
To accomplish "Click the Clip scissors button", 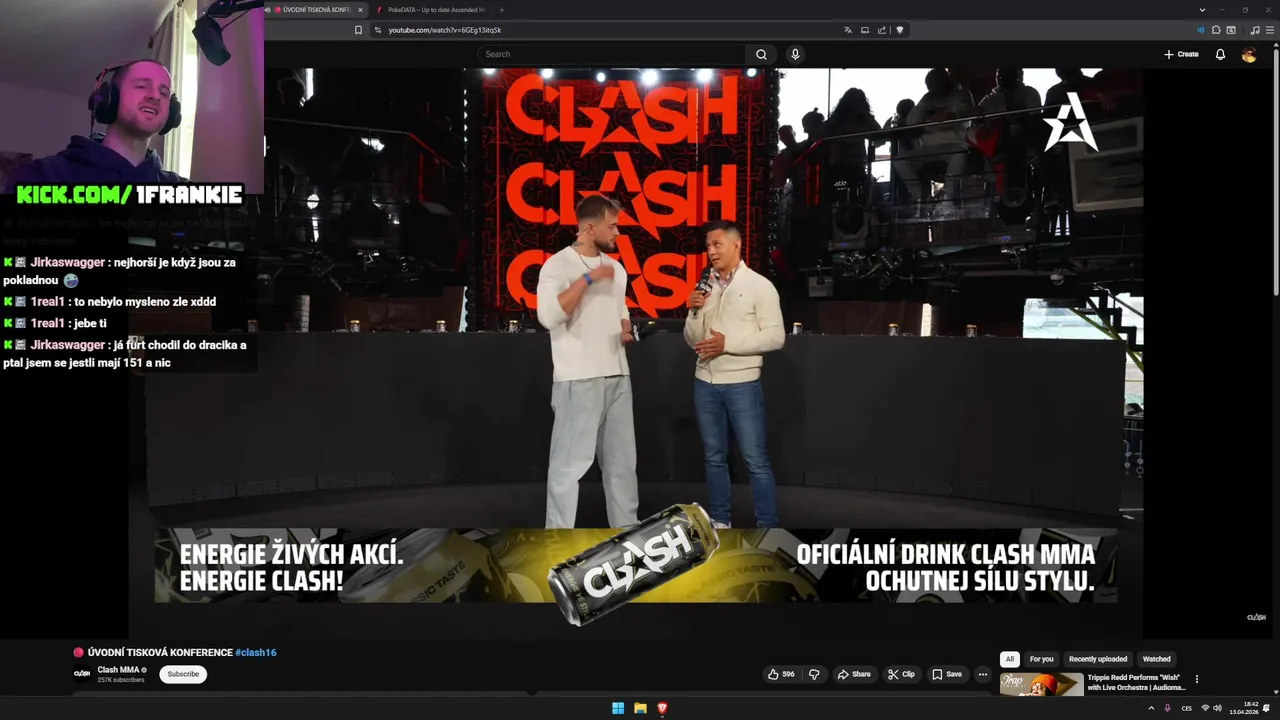I will 901,674.
